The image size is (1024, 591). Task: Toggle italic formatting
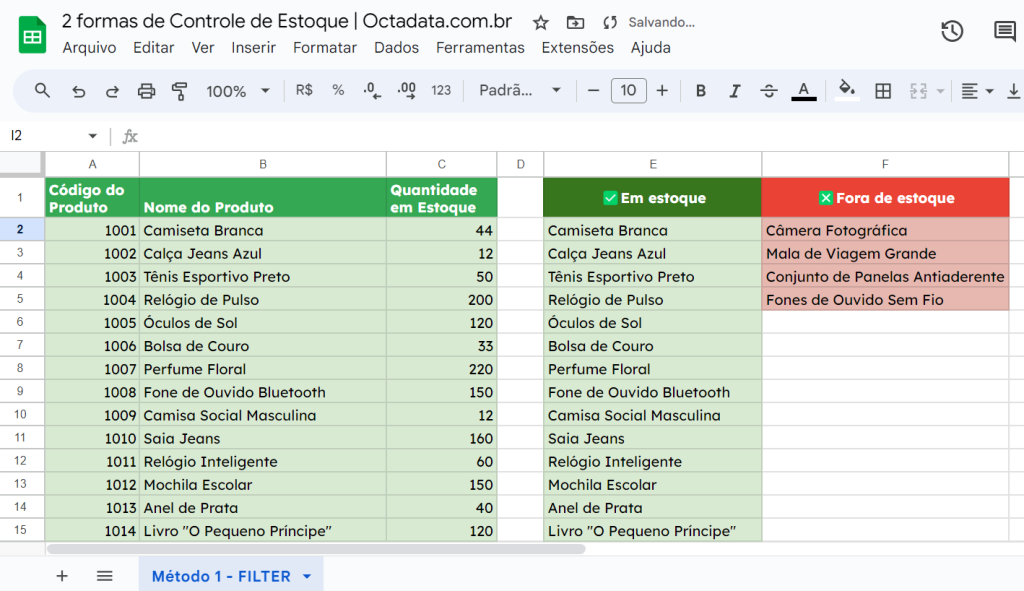pos(735,91)
